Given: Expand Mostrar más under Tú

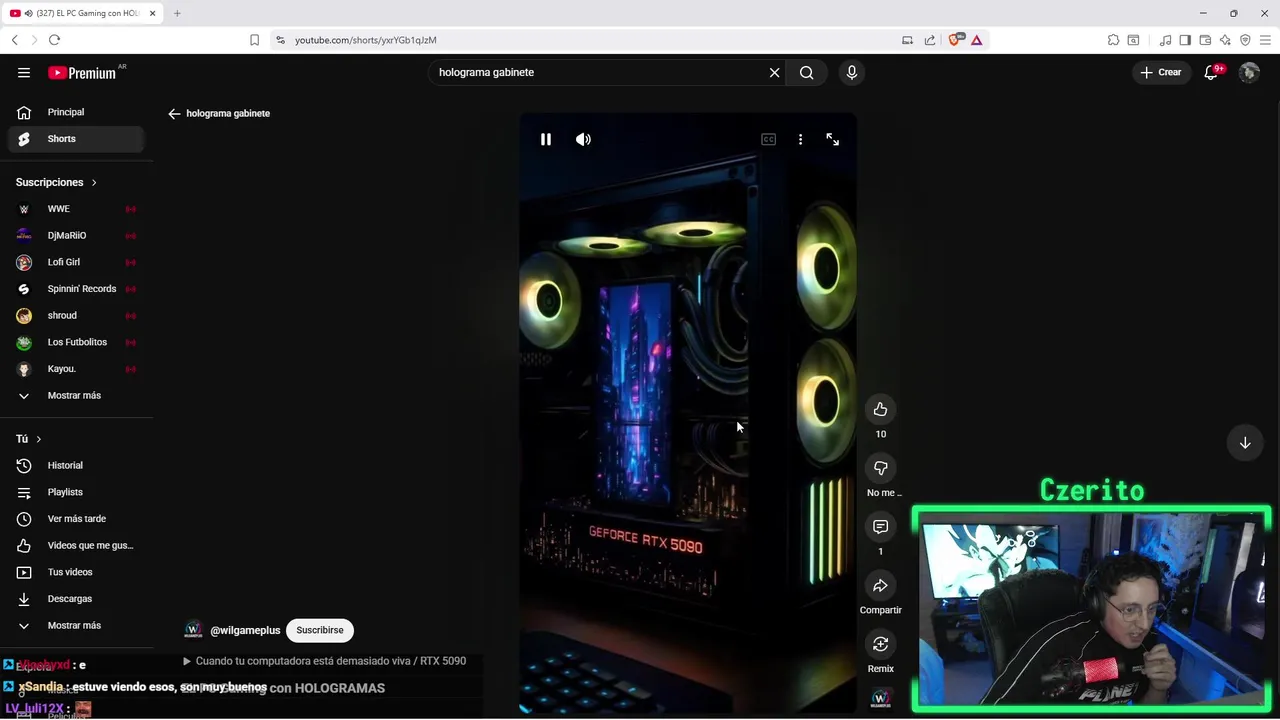Looking at the screenshot, I should click(x=76, y=625).
